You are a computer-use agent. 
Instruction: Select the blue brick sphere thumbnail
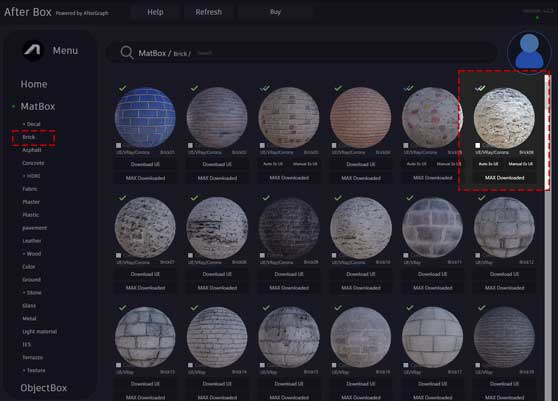point(145,117)
